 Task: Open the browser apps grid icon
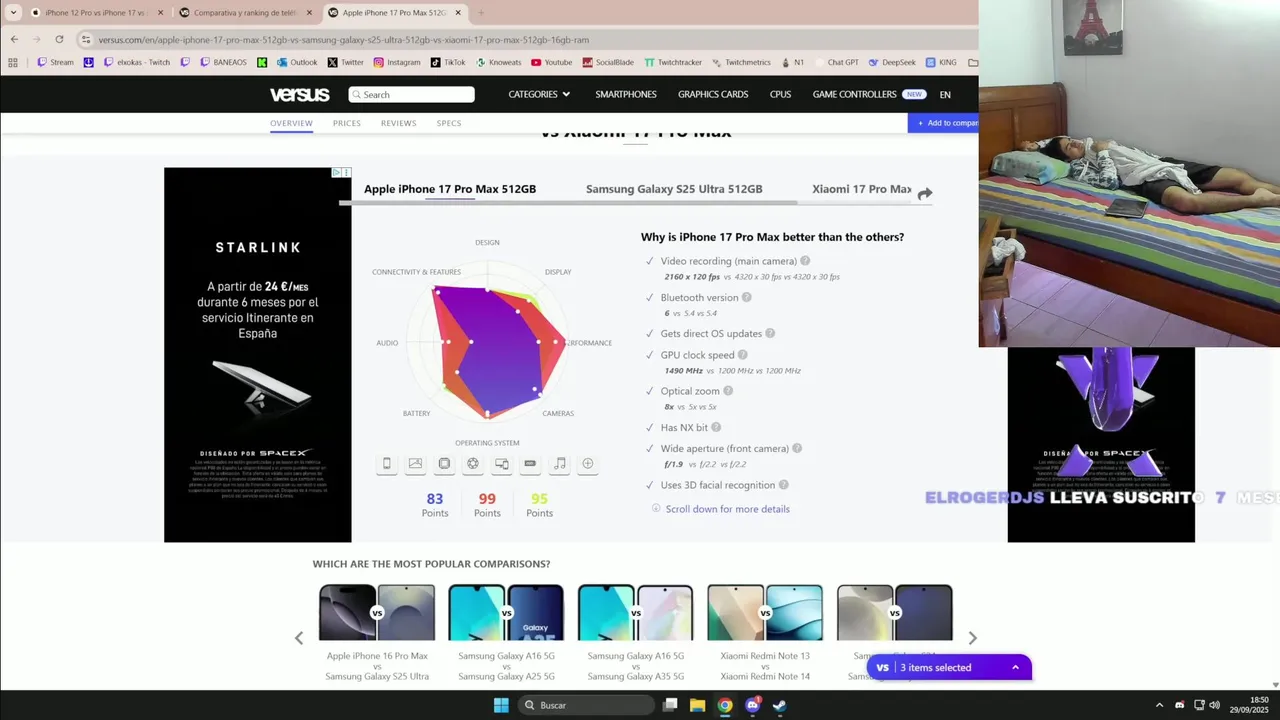coord(13,62)
